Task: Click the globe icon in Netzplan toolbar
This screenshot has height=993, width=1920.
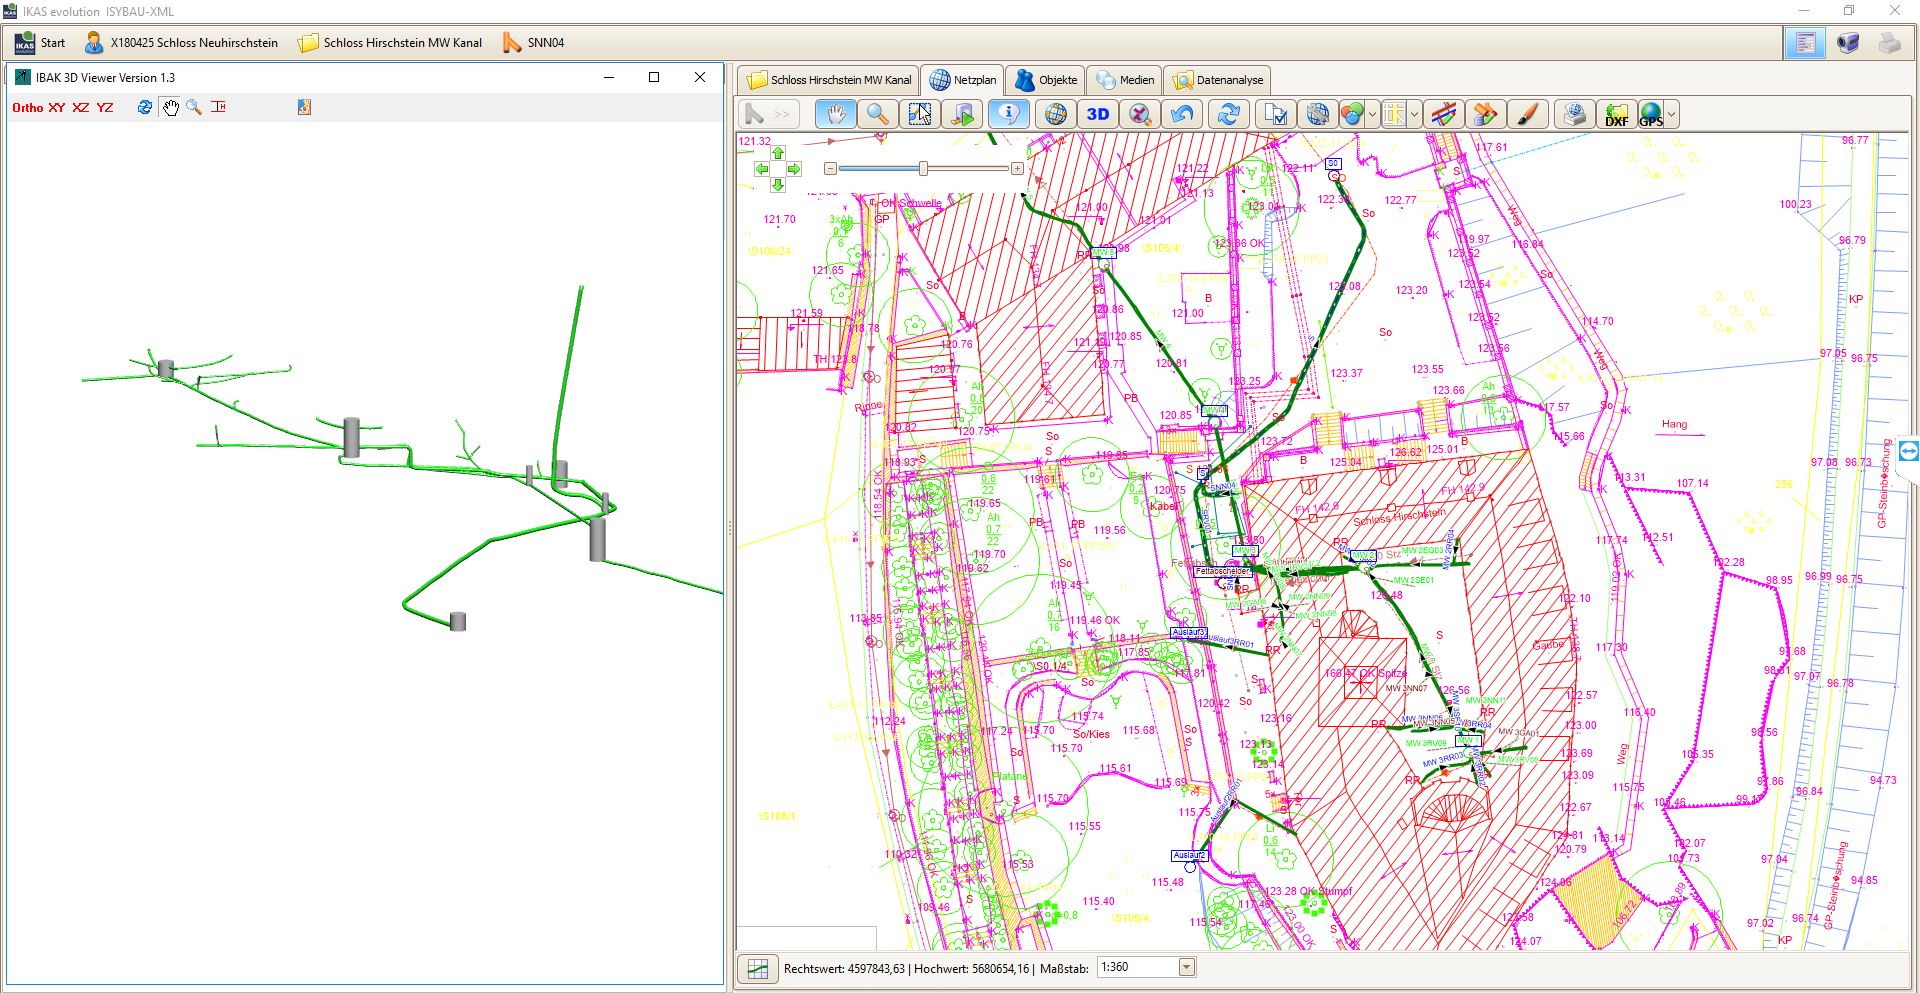Action: tap(1054, 114)
